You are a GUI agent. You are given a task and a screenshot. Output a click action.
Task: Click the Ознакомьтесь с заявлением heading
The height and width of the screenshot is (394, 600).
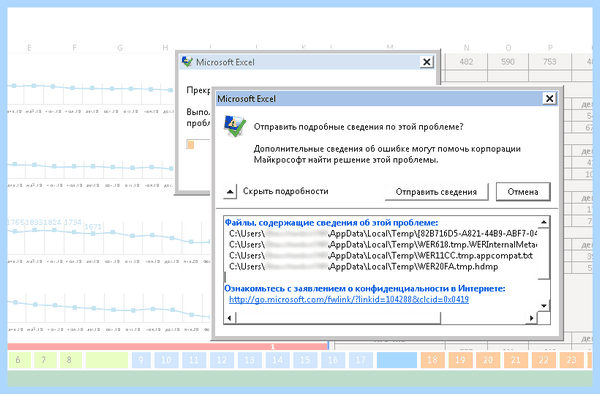pyautogui.click(x=365, y=288)
